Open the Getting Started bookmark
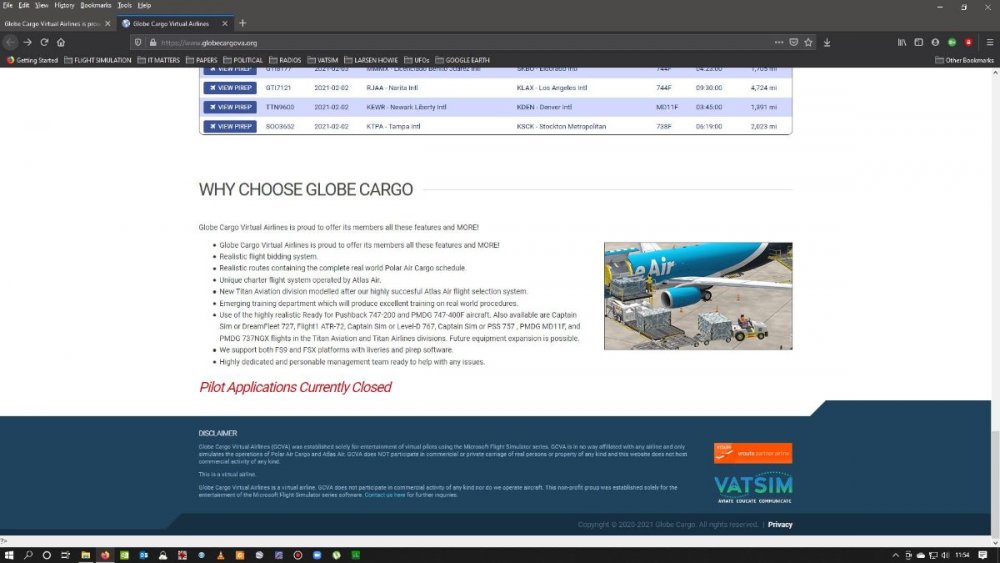The image size is (1000, 563). 33,60
